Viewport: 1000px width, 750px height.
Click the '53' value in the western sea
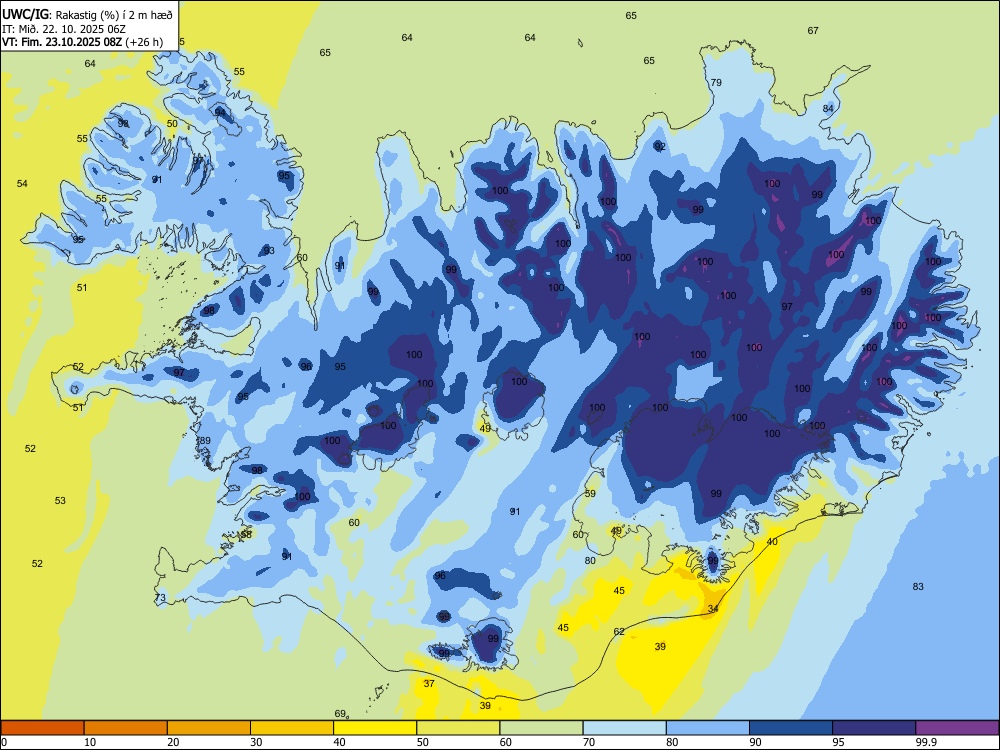coord(60,500)
